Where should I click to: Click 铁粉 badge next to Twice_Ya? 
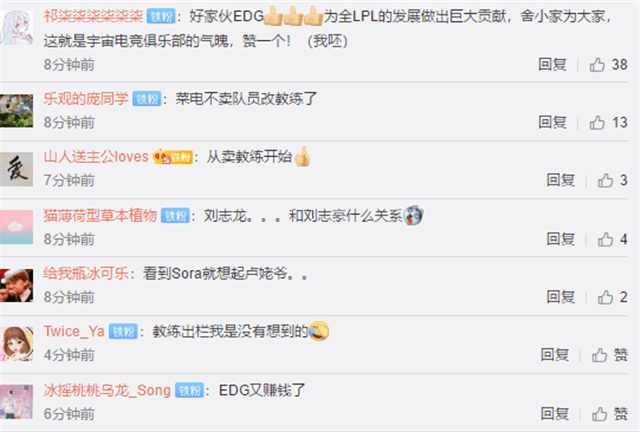[x=123, y=332]
